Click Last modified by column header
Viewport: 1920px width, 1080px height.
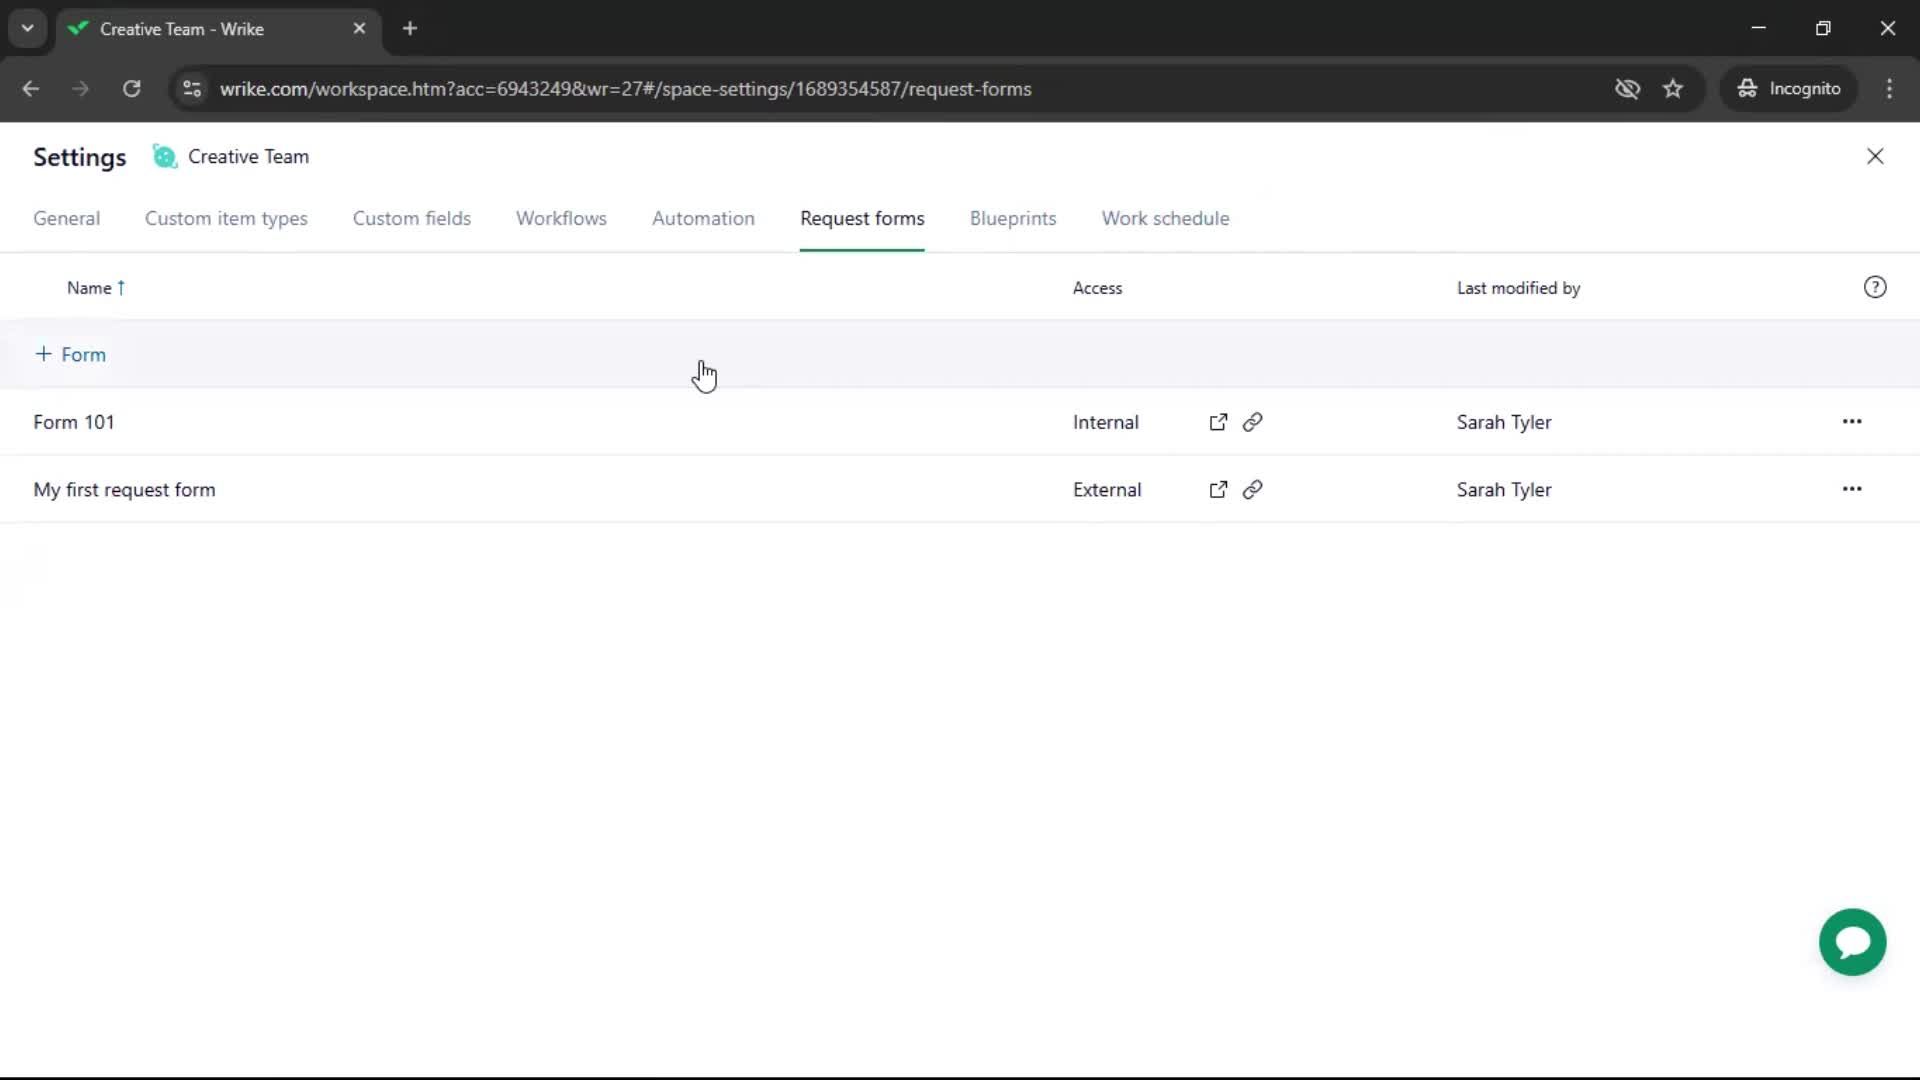[1518, 288]
